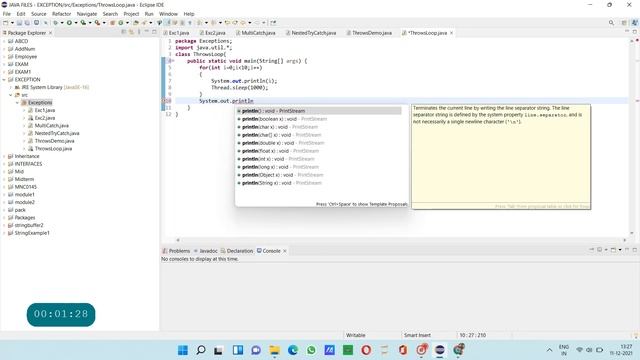Image resolution: width=640 pixels, height=360 pixels.
Task: Open the Problems view tab
Action: click(176, 251)
